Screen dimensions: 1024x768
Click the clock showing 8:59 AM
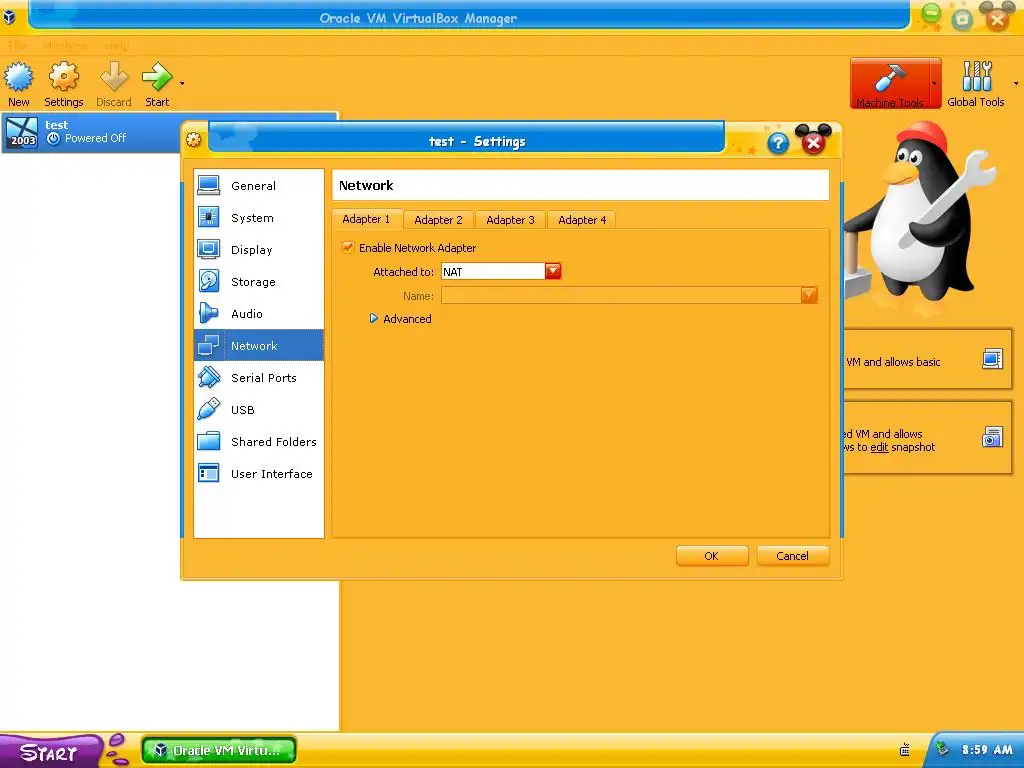[987, 750]
